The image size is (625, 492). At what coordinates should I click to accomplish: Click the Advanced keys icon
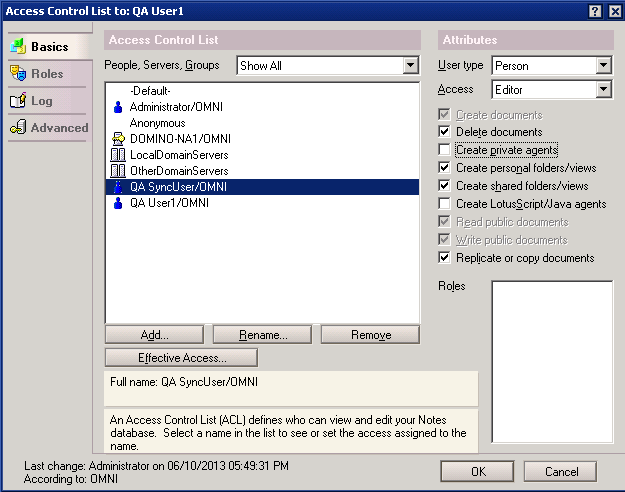18,127
